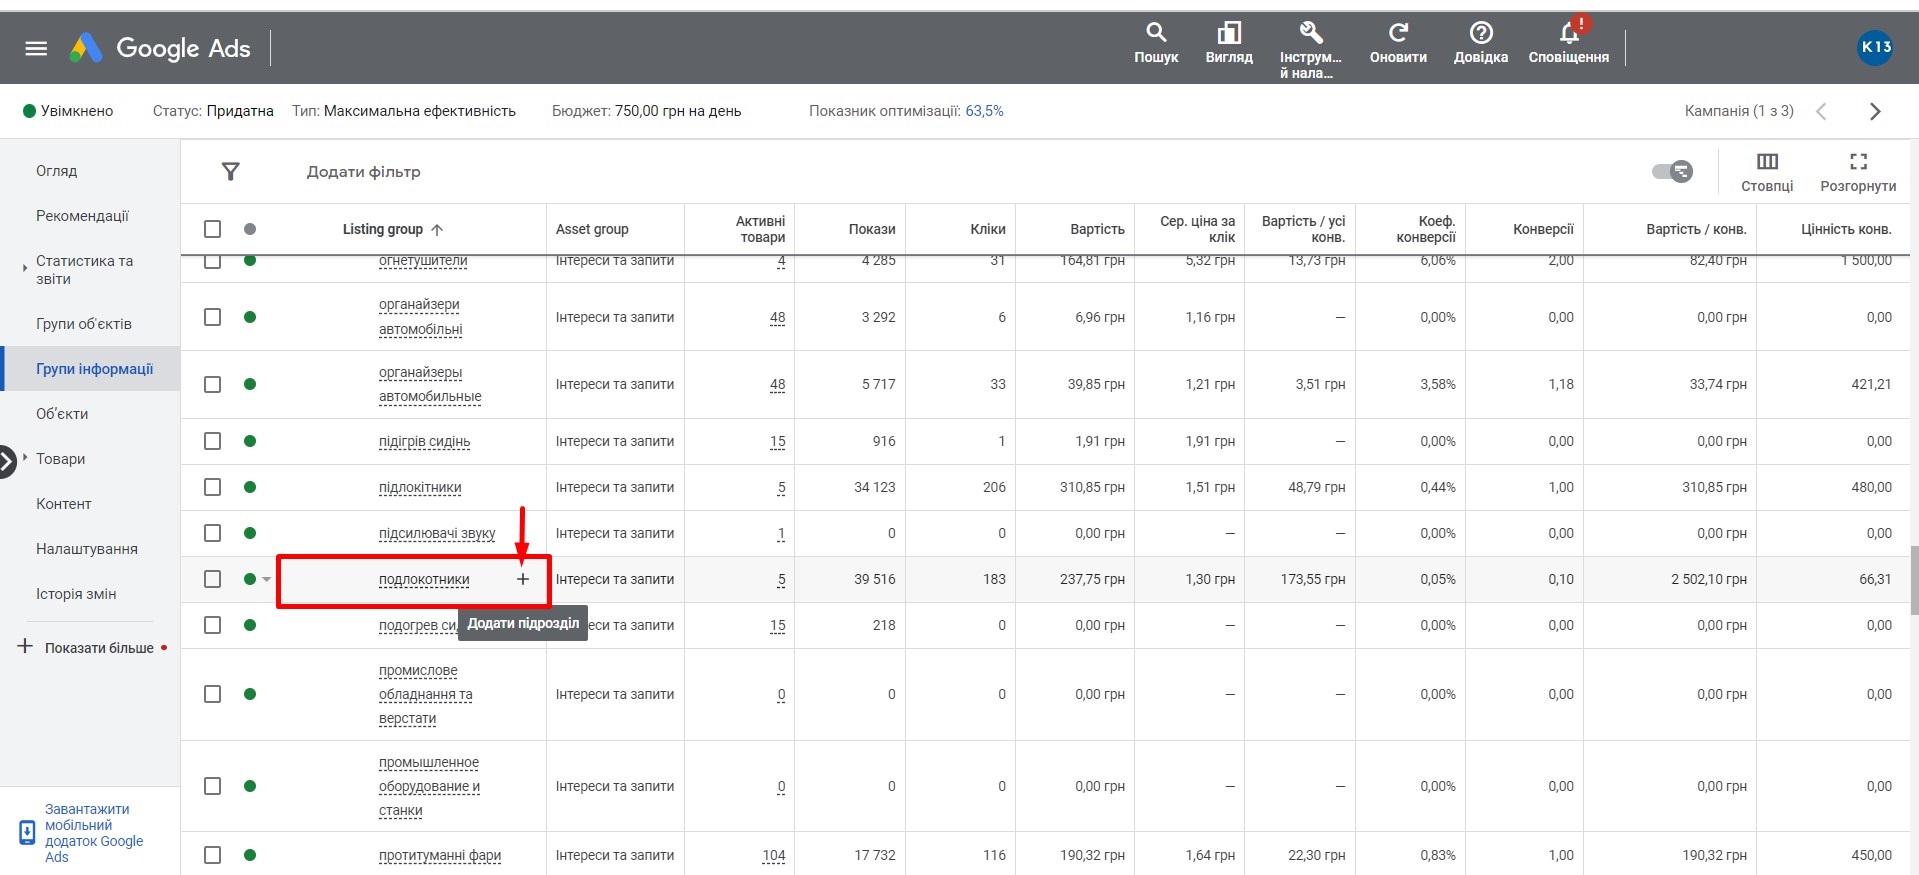The image size is (1919, 875).
Task: Click green status dot for підлокітники row
Action: coord(250,487)
